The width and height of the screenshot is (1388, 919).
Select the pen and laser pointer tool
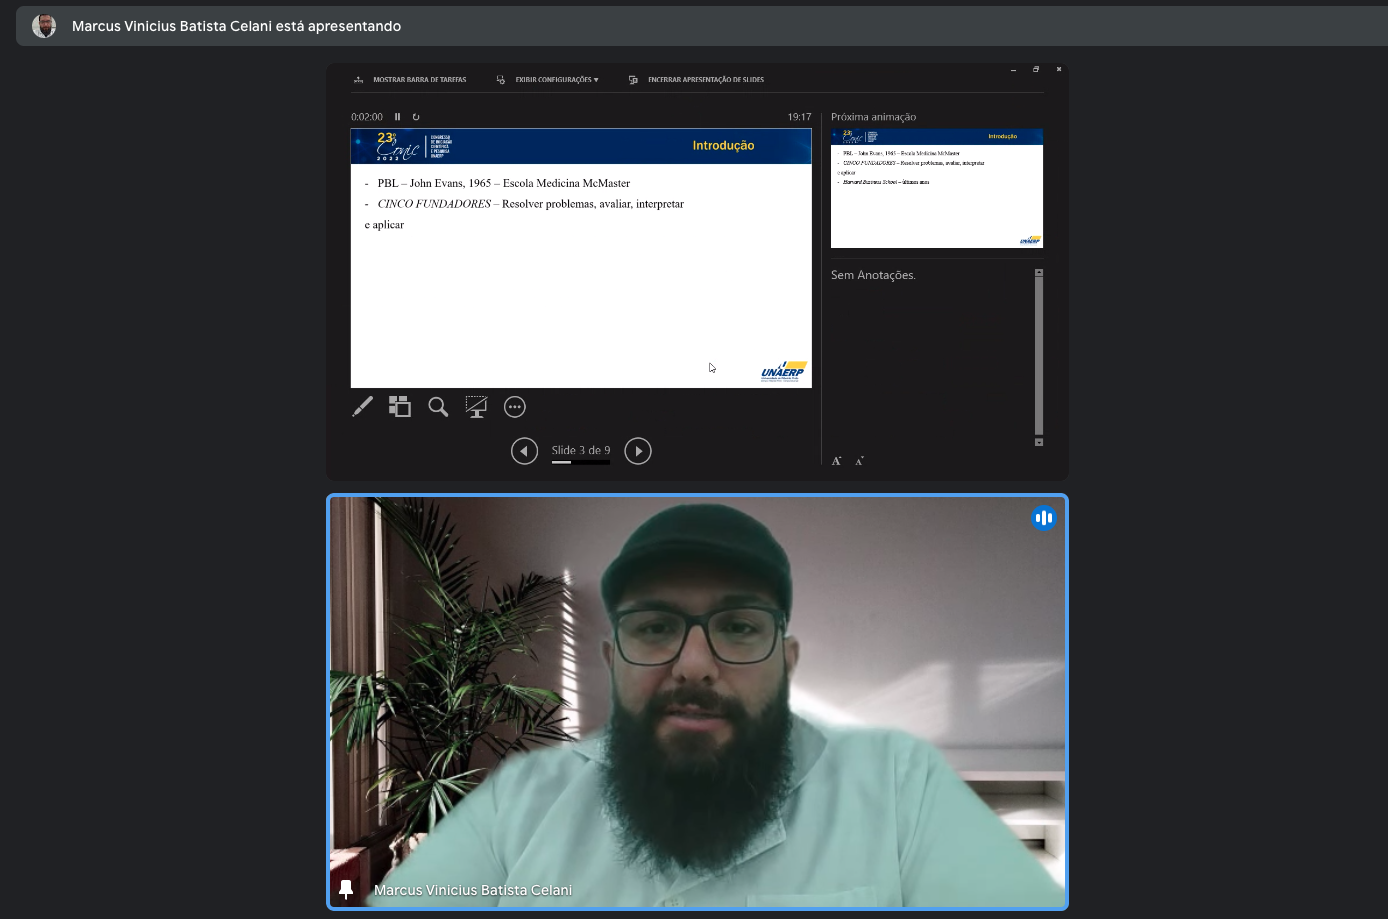pyautogui.click(x=363, y=406)
